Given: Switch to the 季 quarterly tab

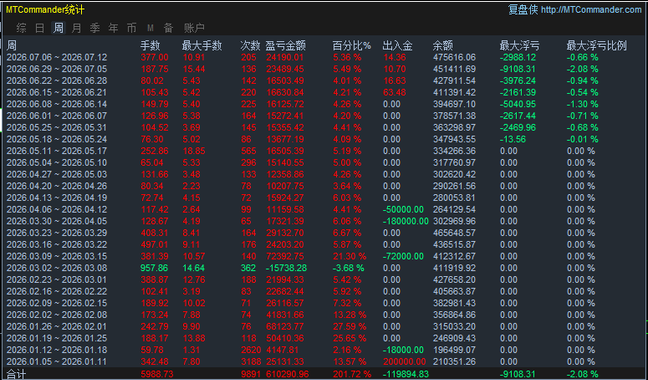Looking at the screenshot, I should 95,28.
